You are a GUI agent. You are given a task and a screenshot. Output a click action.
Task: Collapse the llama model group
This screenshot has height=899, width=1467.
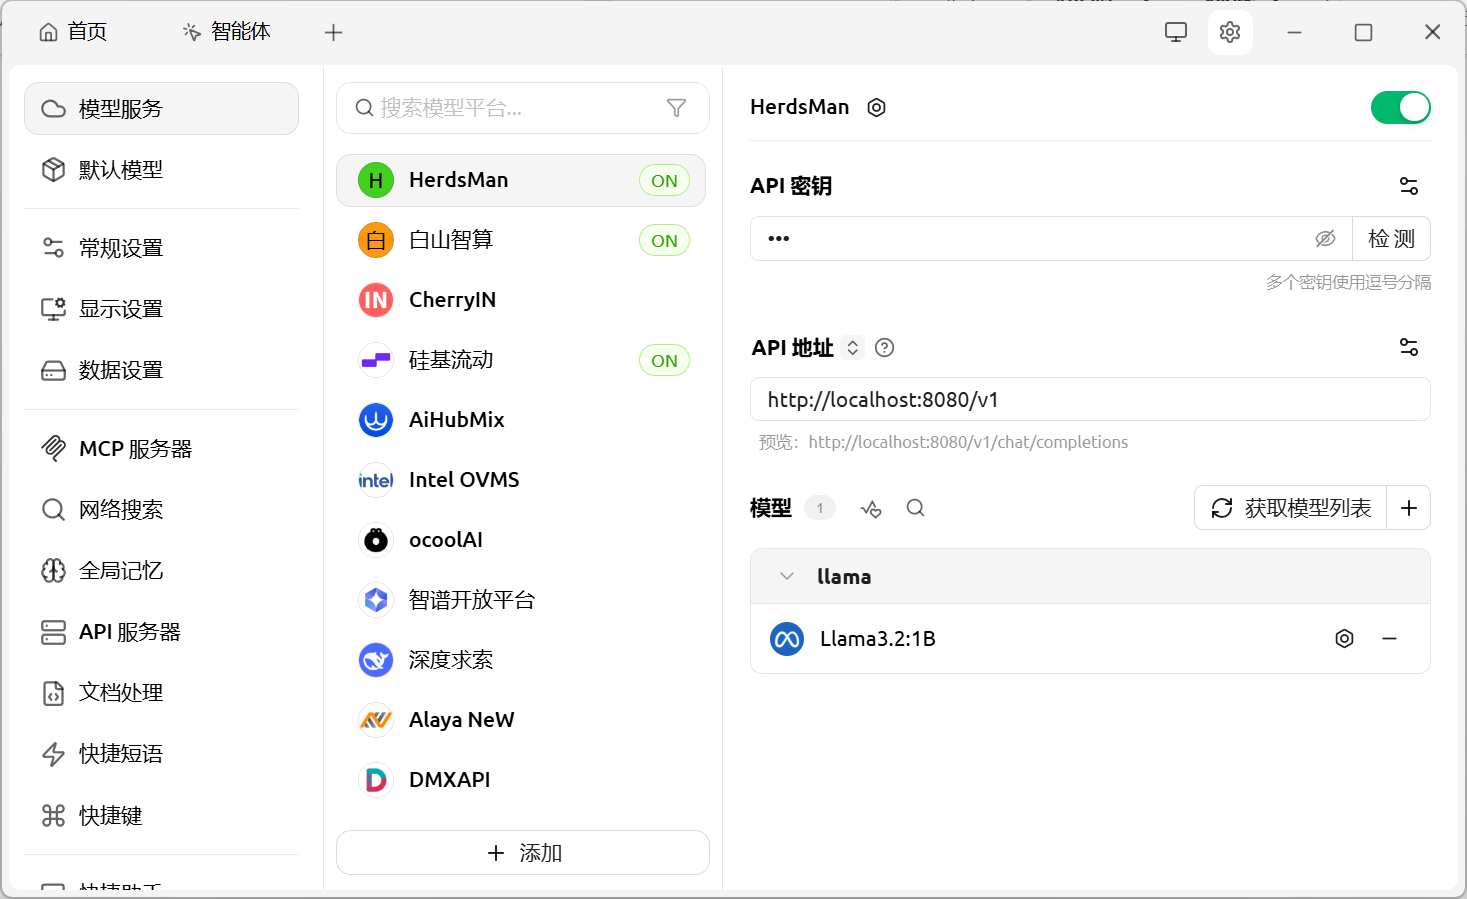pyautogui.click(x=787, y=577)
